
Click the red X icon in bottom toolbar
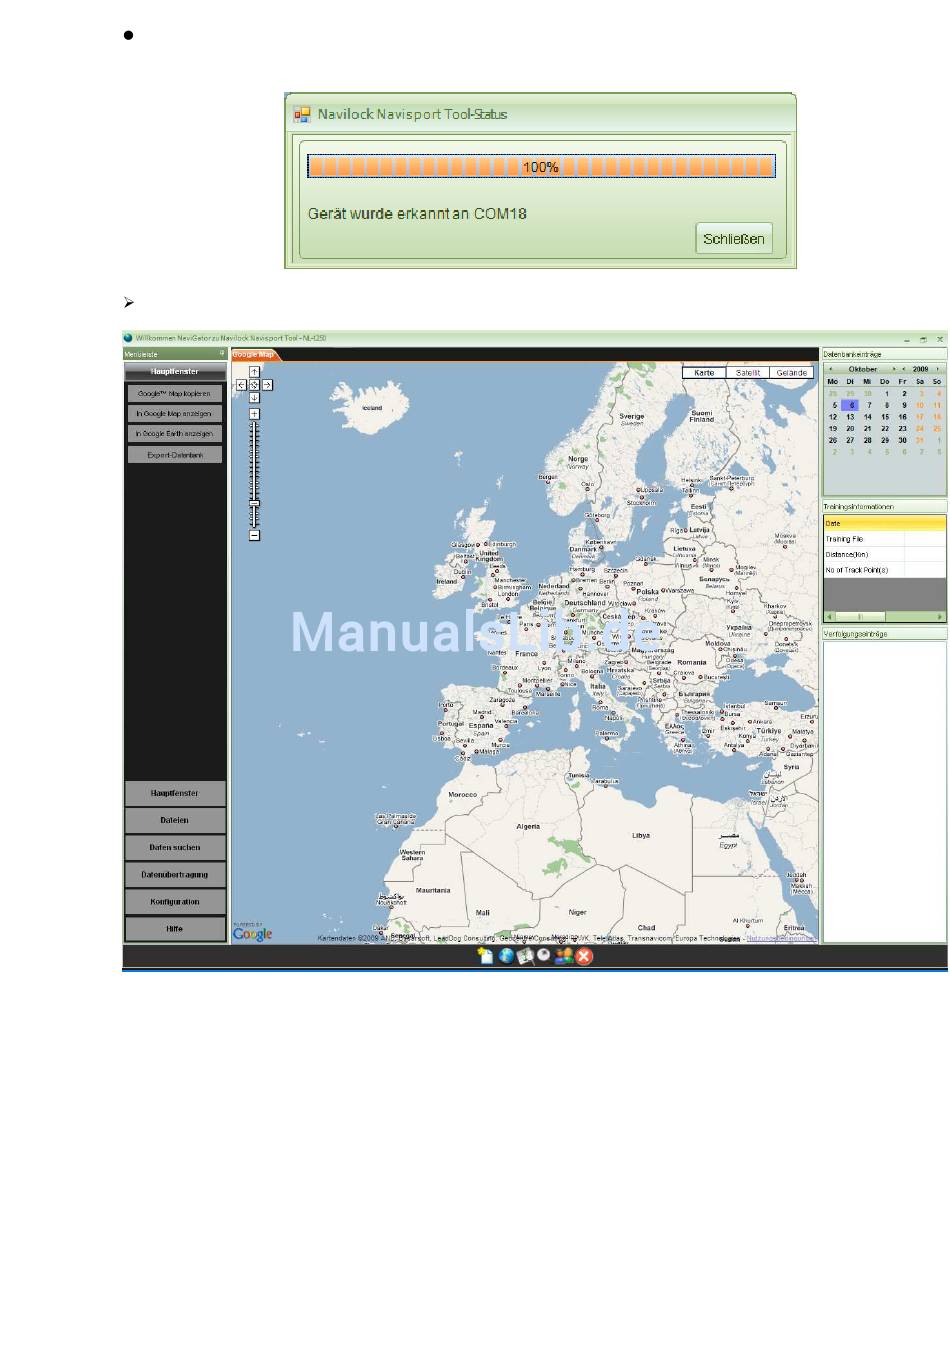(584, 956)
